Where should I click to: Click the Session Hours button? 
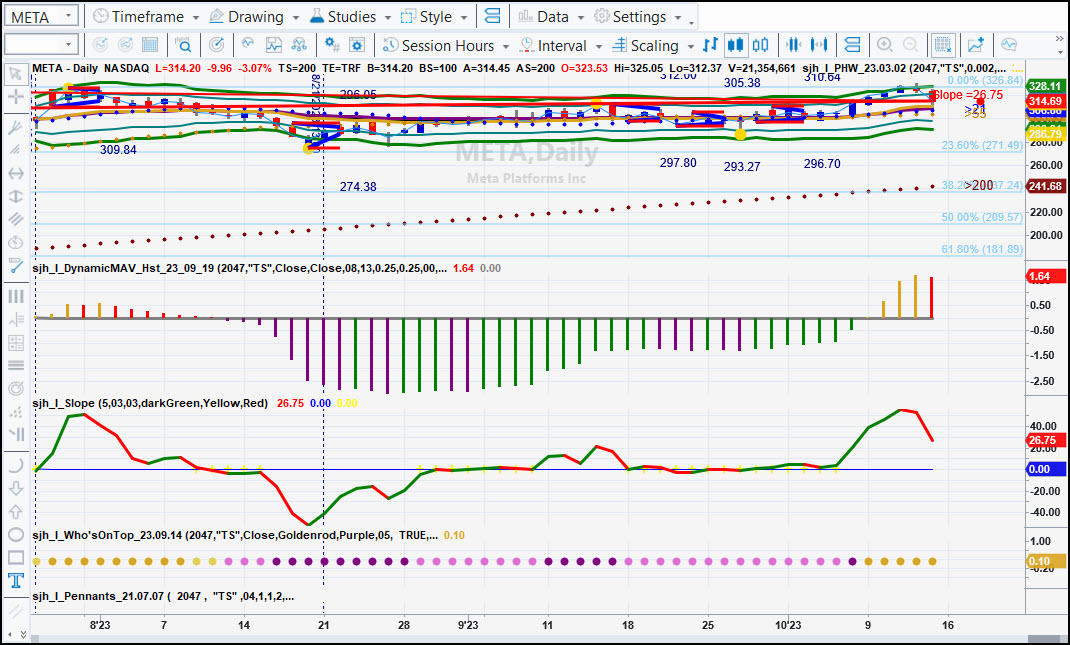tap(439, 46)
